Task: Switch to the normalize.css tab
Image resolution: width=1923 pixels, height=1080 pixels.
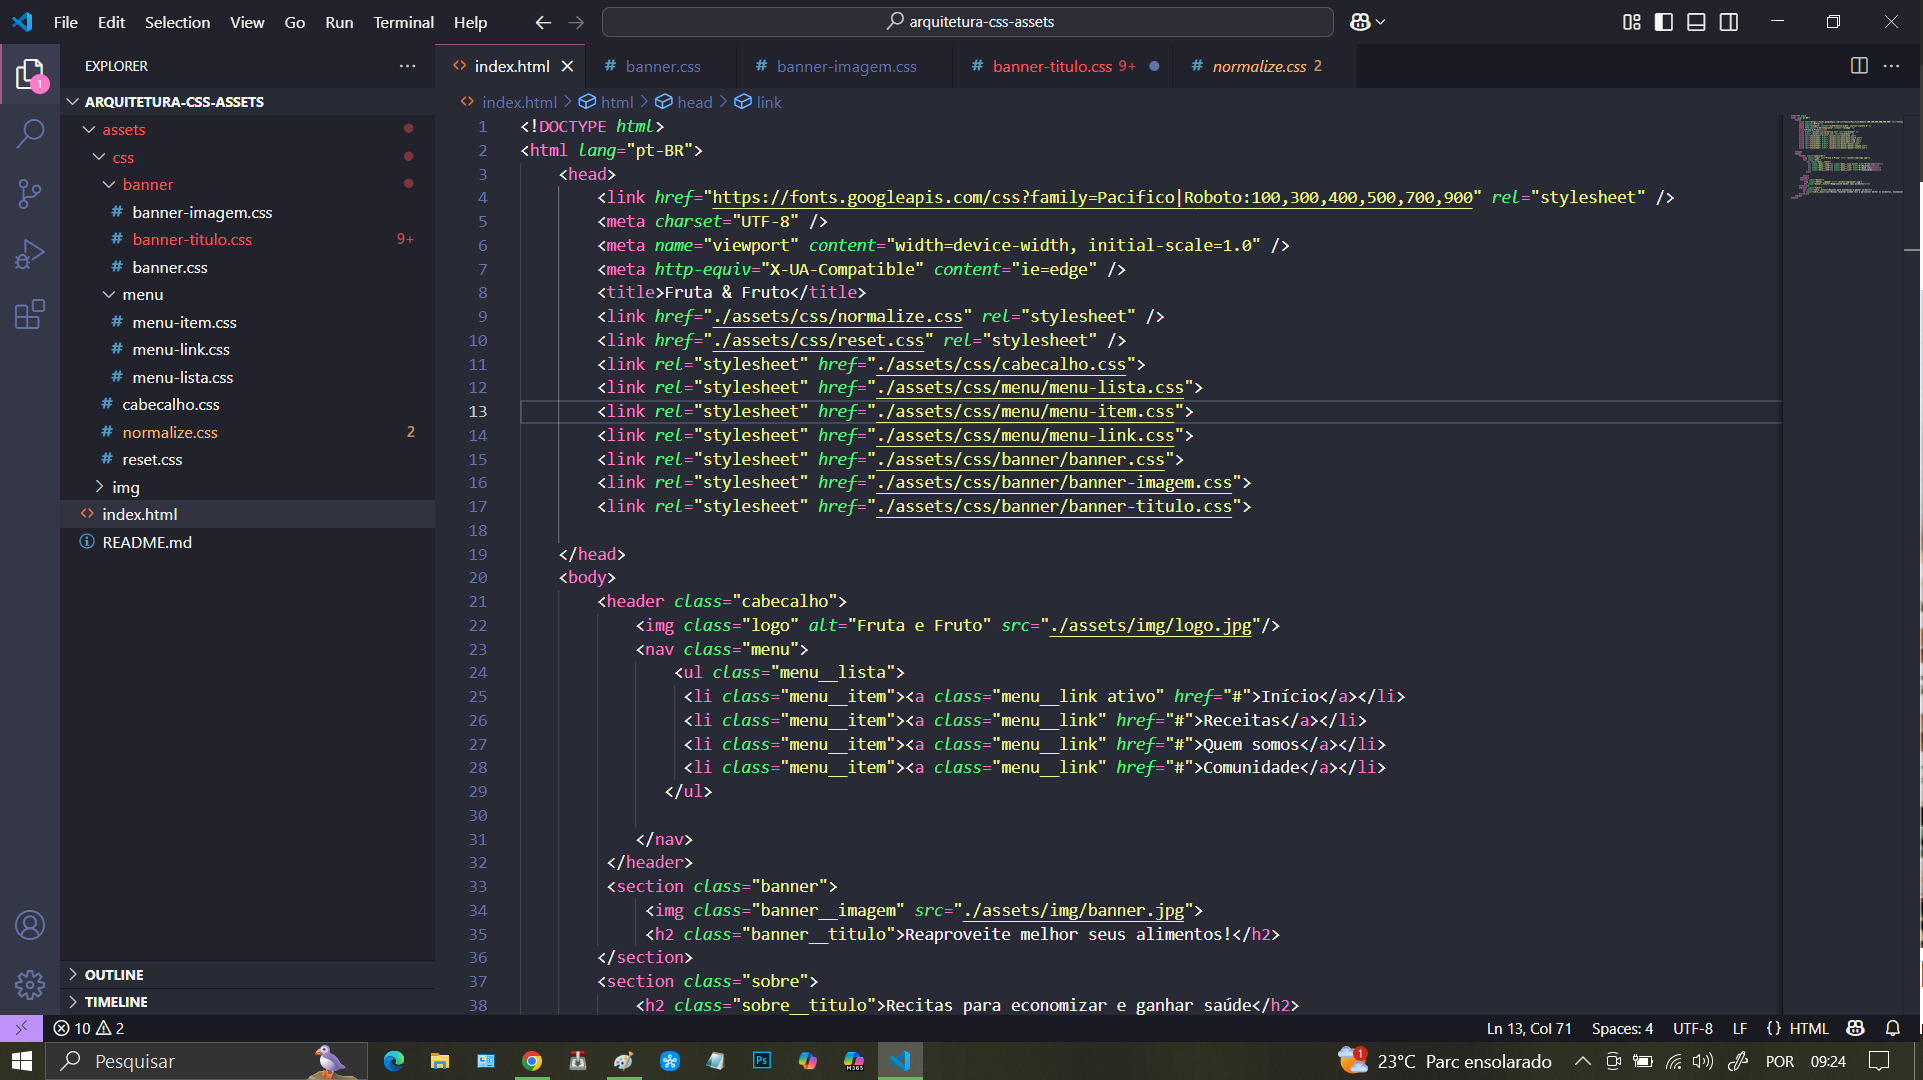Action: pyautogui.click(x=1266, y=66)
